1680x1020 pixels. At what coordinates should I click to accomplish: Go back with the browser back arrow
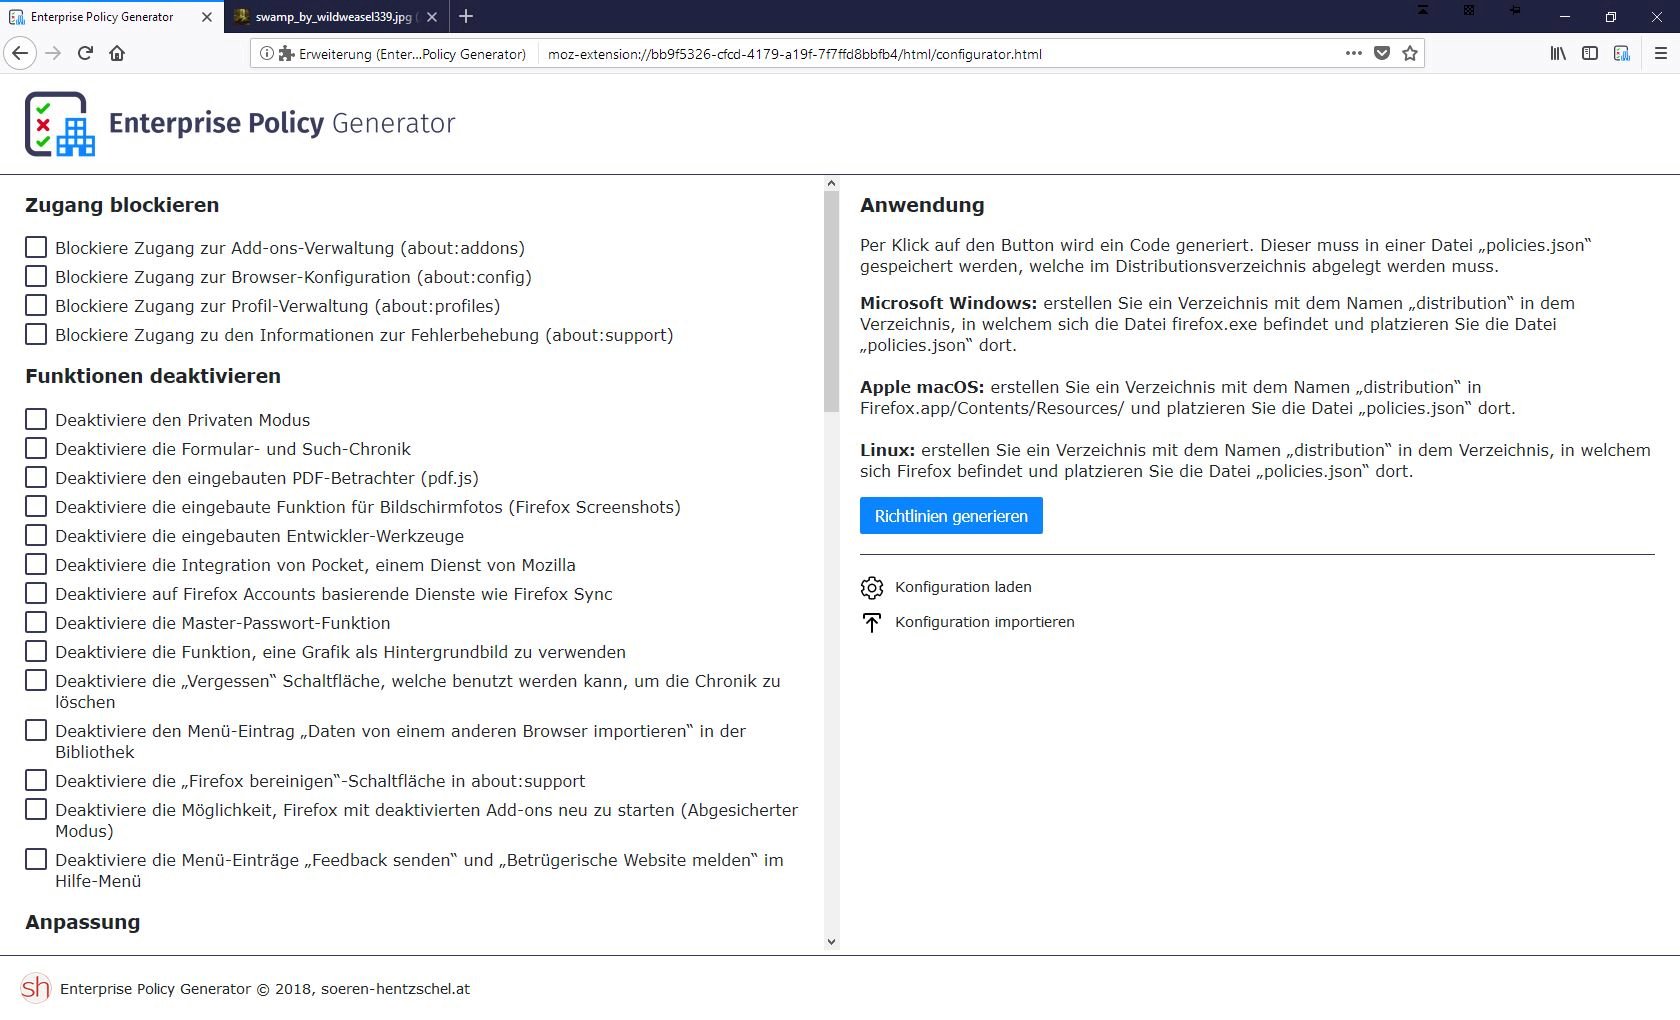coord(20,53)
